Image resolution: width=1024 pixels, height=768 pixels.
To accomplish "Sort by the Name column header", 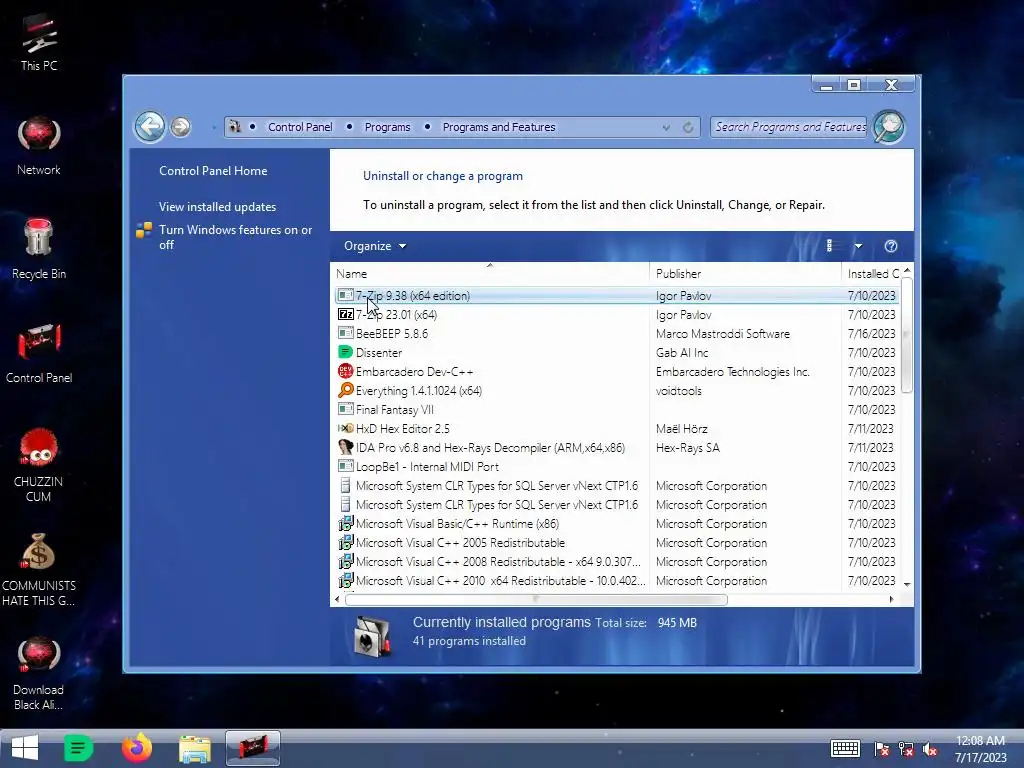I will (490, 273).
